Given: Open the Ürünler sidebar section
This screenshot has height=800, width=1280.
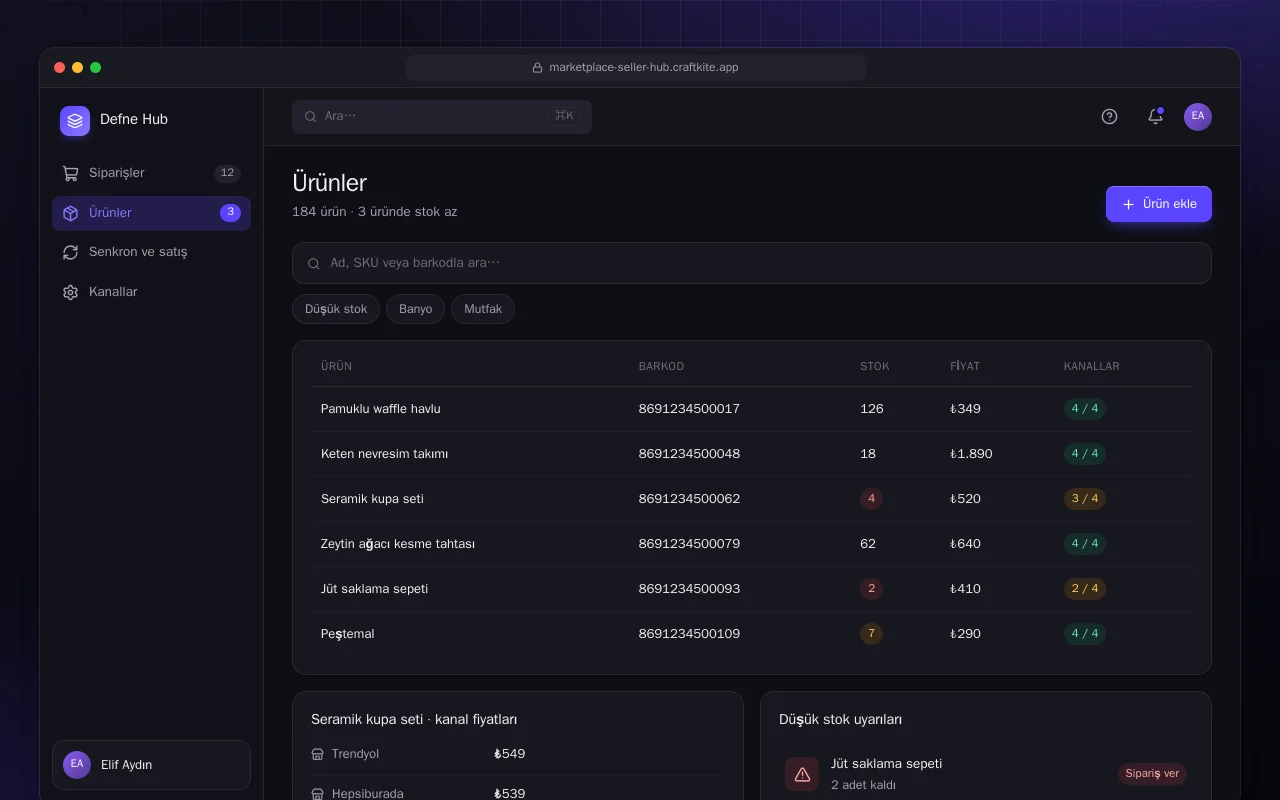Looking at the screenshot, I should (151, 213).
